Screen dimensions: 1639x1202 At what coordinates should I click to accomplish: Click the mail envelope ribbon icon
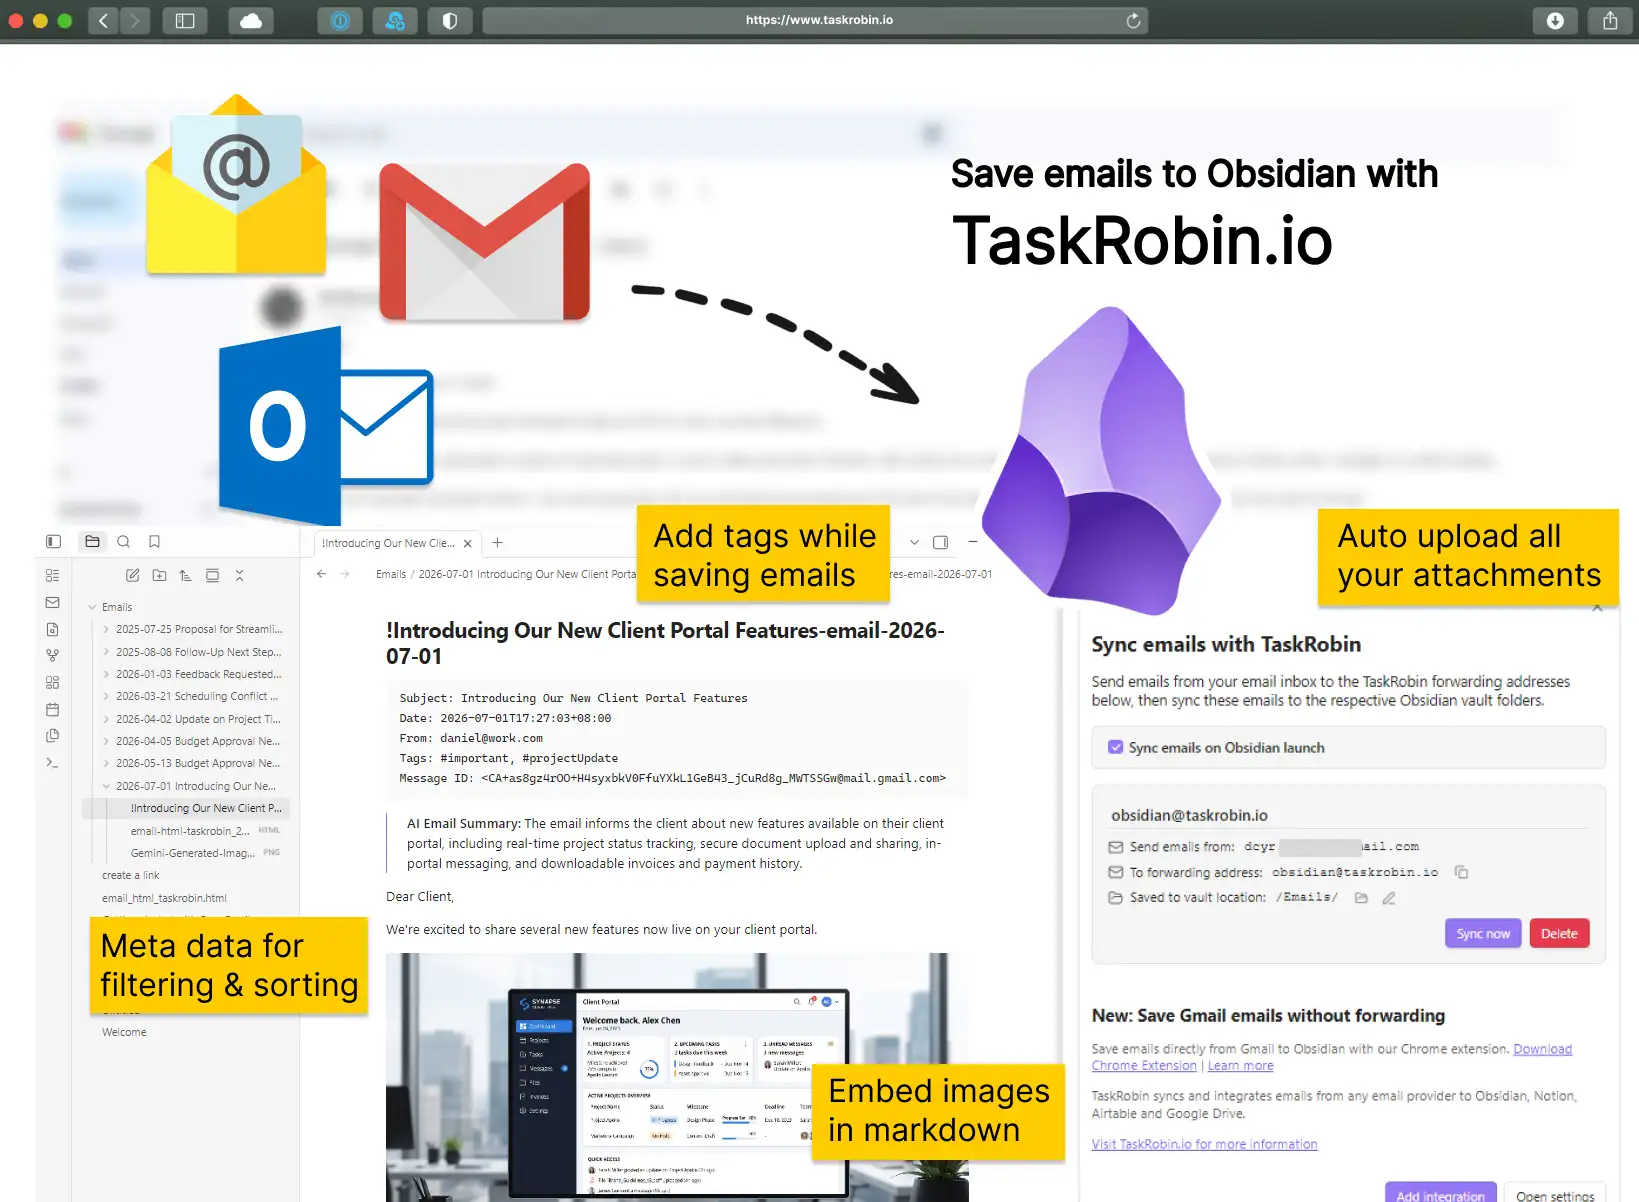pos(53,603)
